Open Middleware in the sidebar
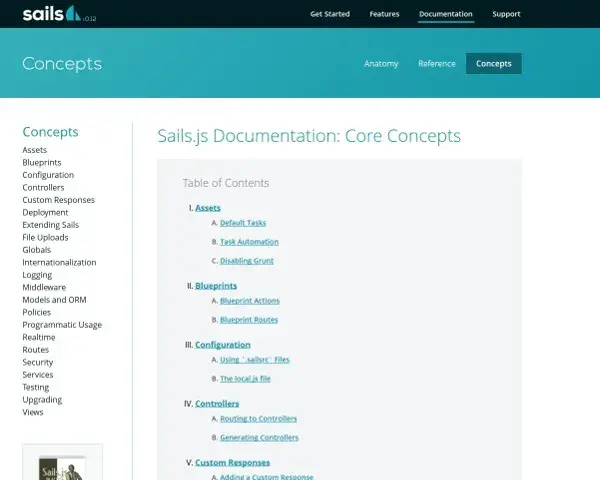600x480 pixels. point(44,287)
